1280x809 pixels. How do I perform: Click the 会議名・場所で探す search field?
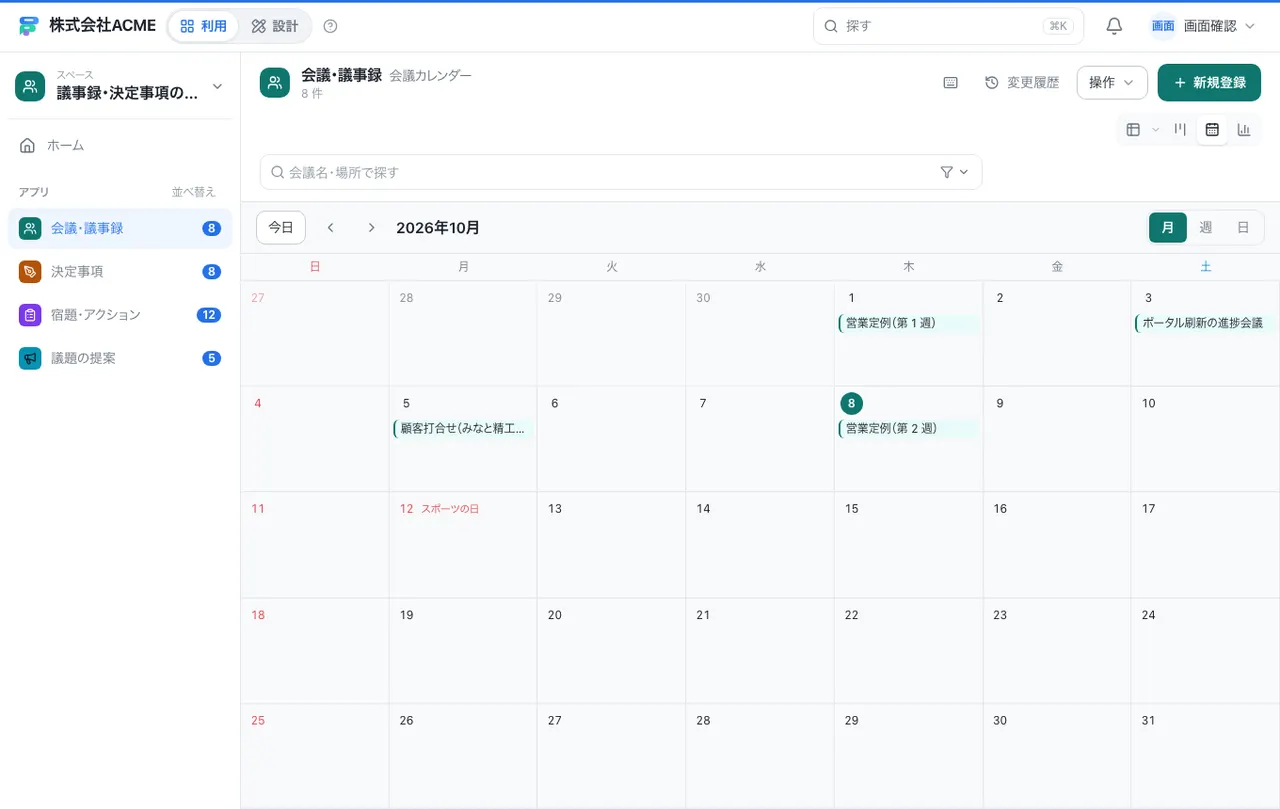click(621, 172)
